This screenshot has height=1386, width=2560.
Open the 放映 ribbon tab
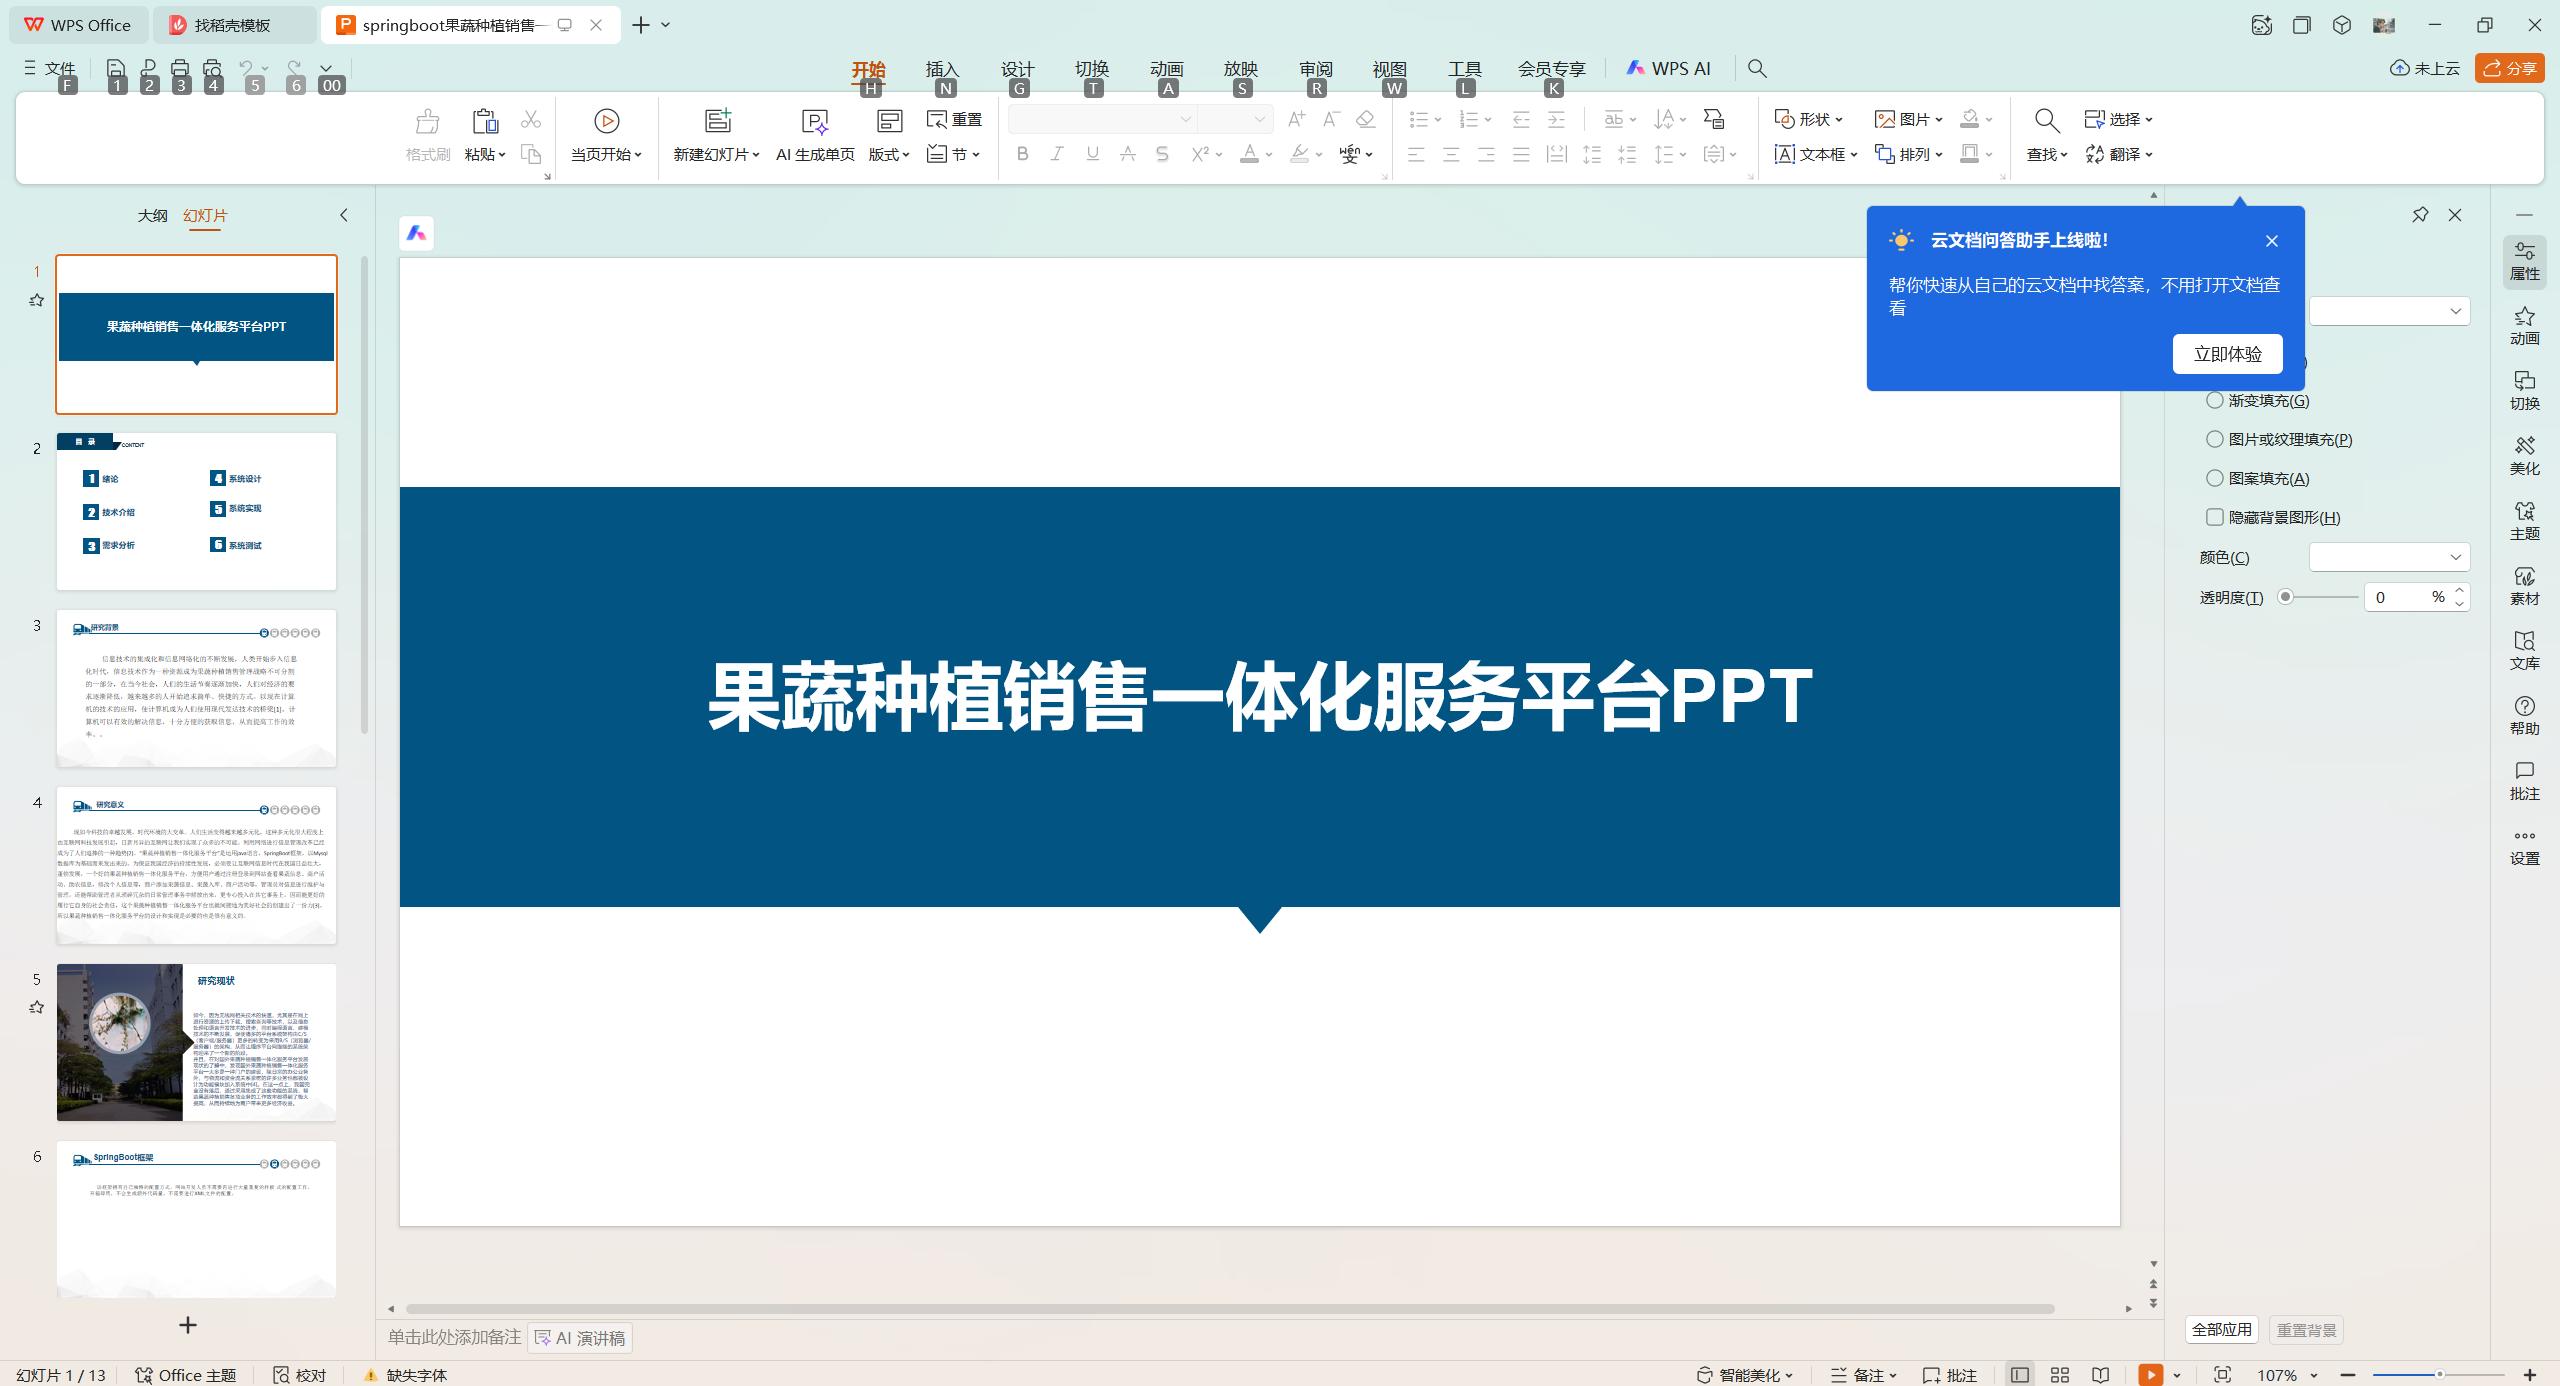[1240, 68]
